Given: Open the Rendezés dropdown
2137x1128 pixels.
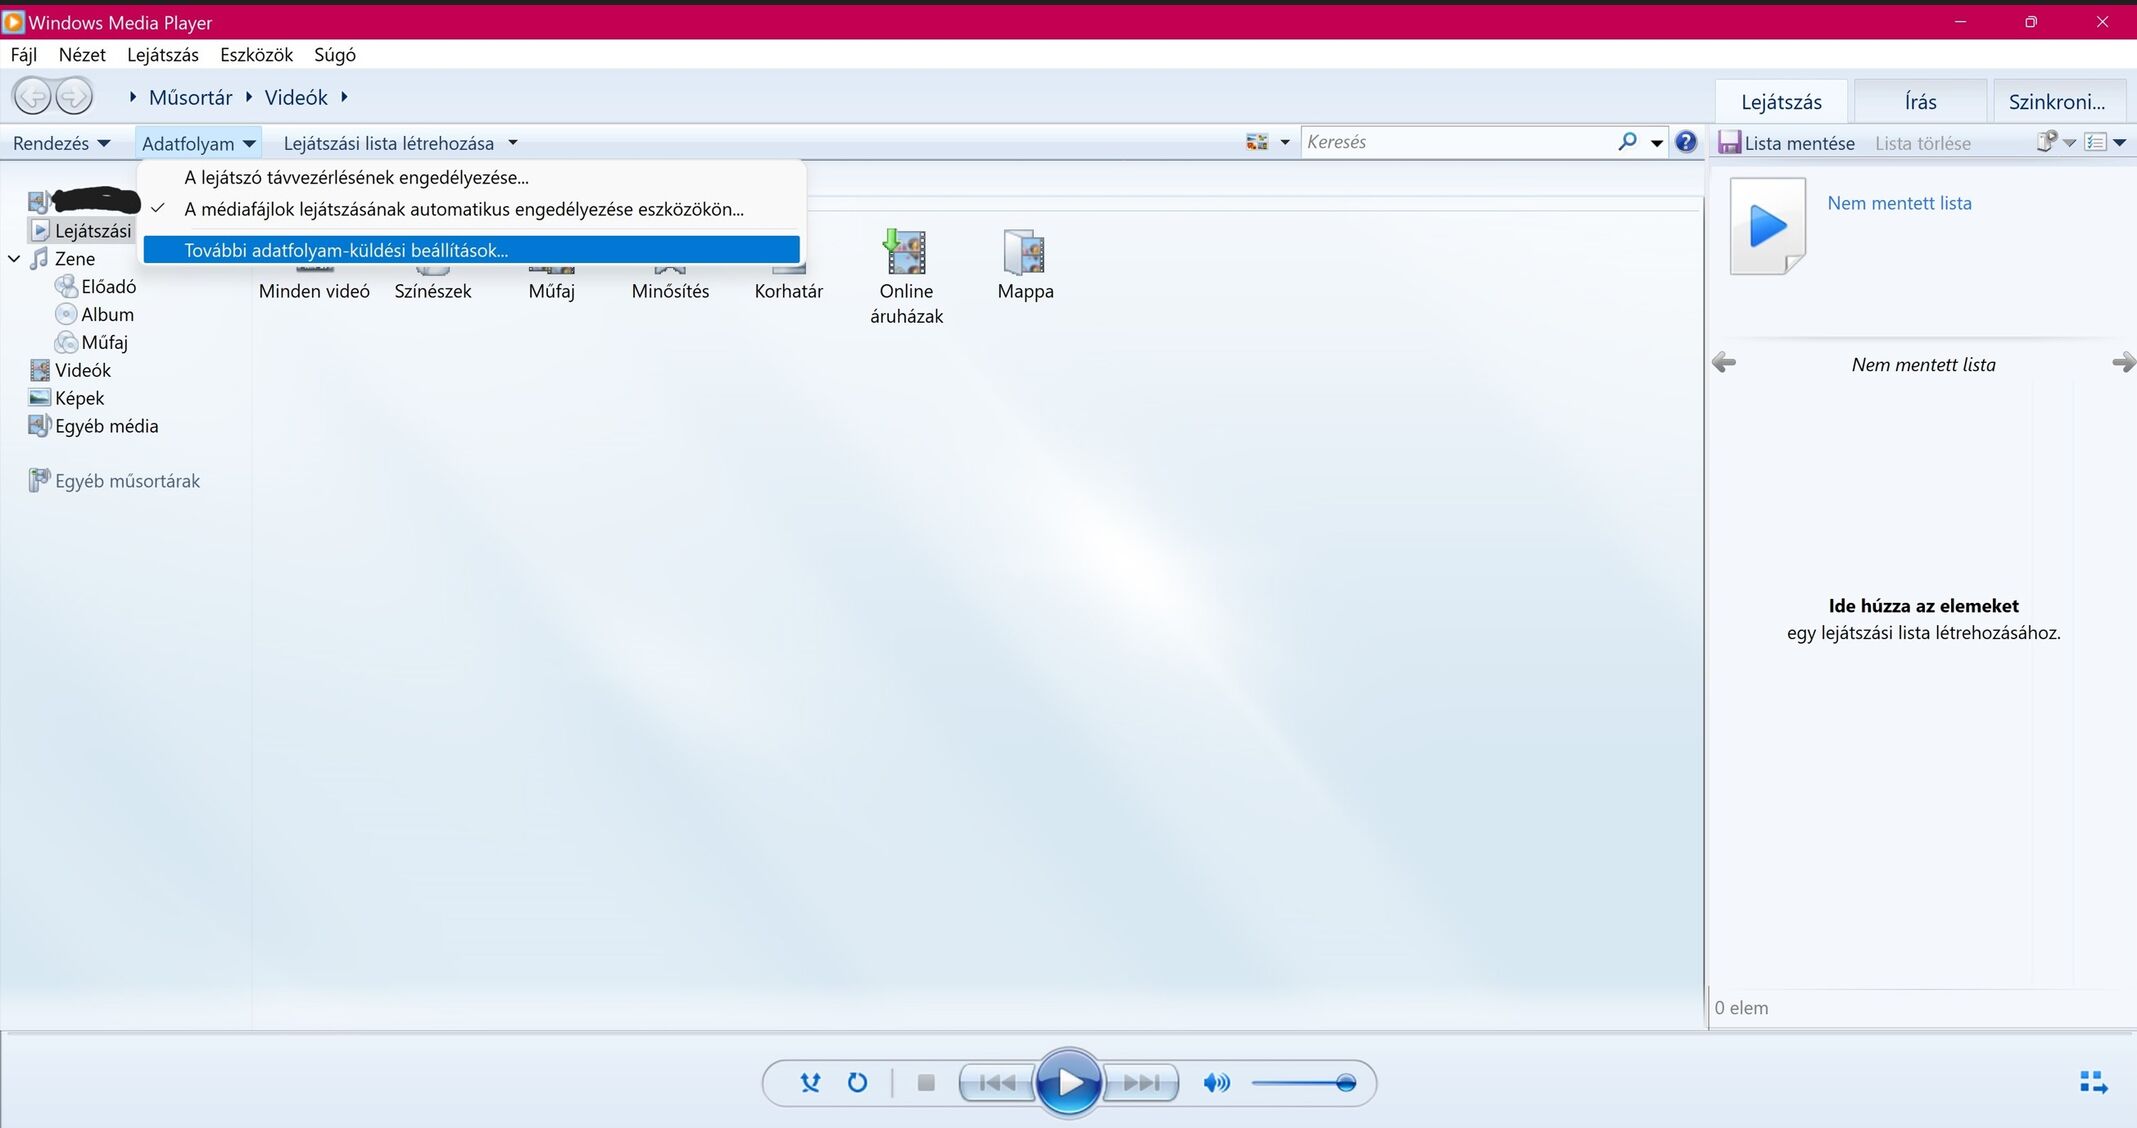Looking at the screenshot, I should point(60,144).
